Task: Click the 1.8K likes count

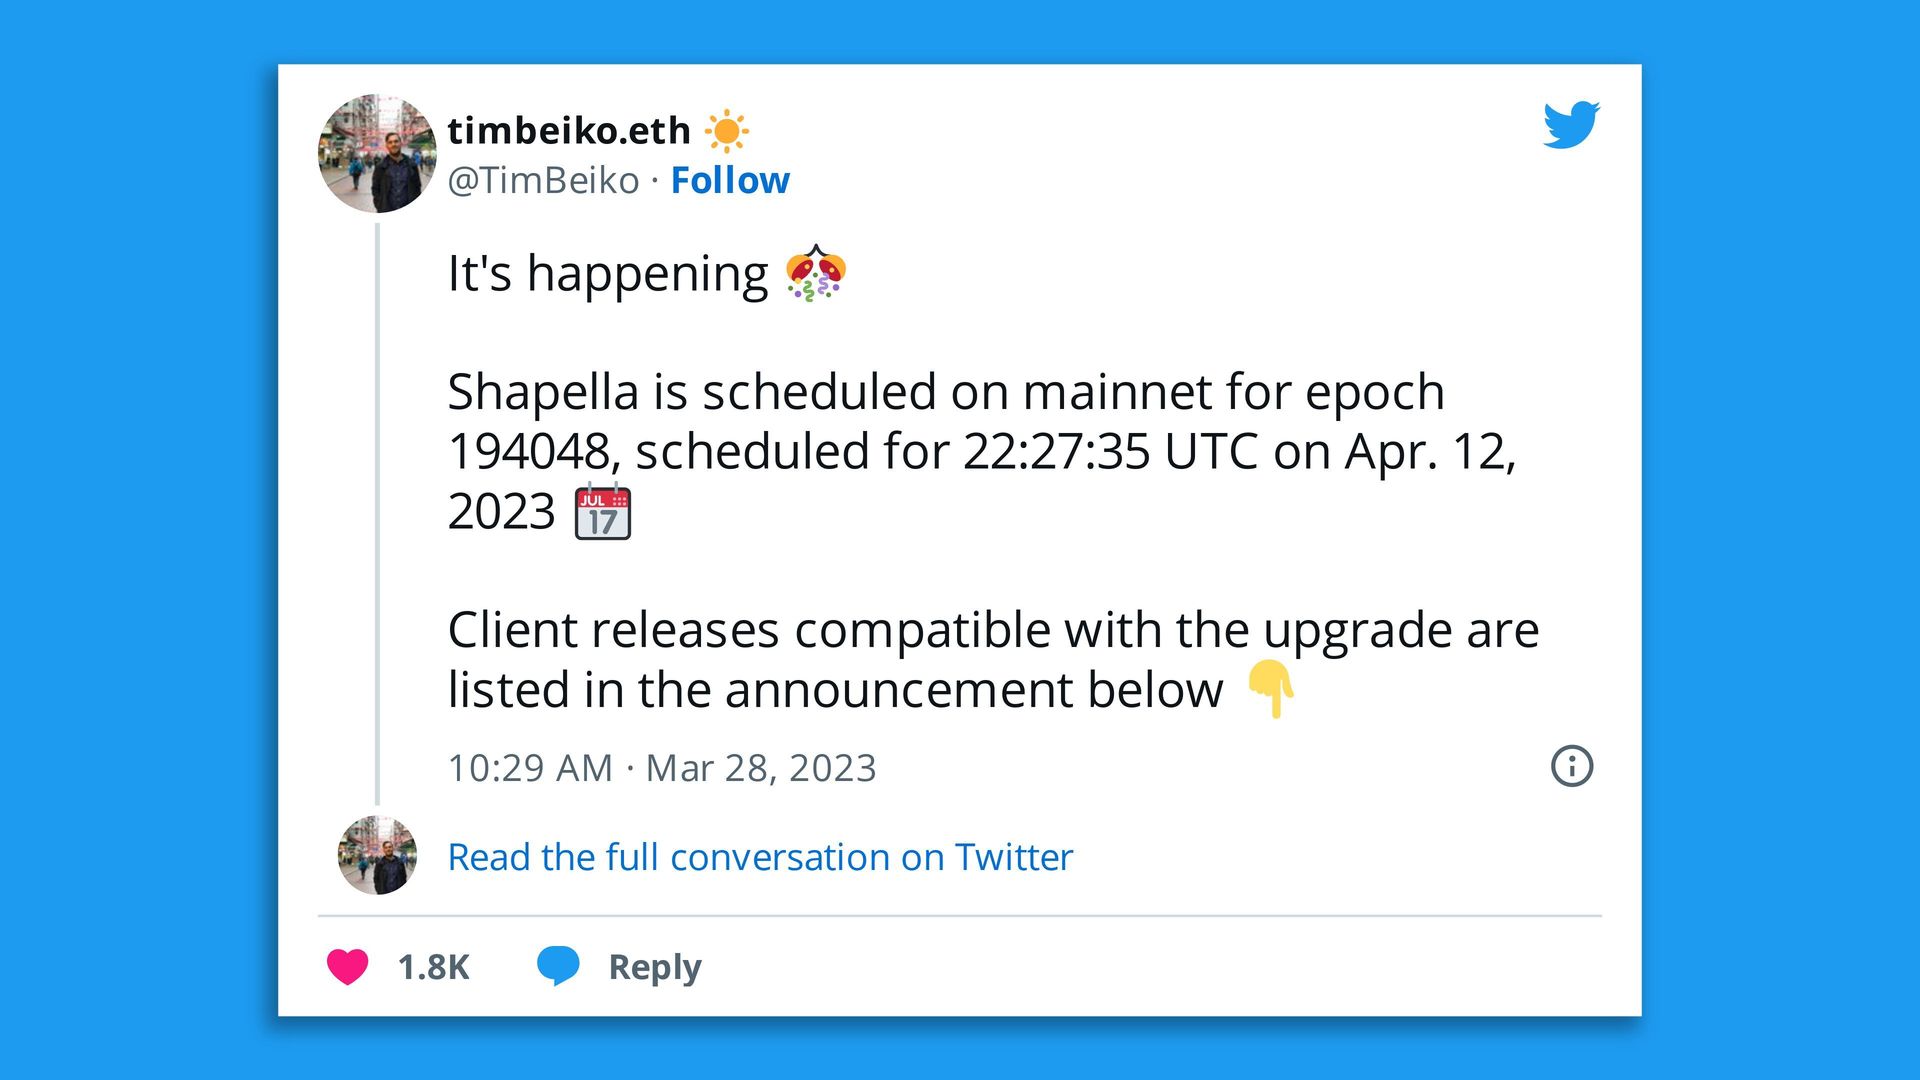Action: click(434, 967)
